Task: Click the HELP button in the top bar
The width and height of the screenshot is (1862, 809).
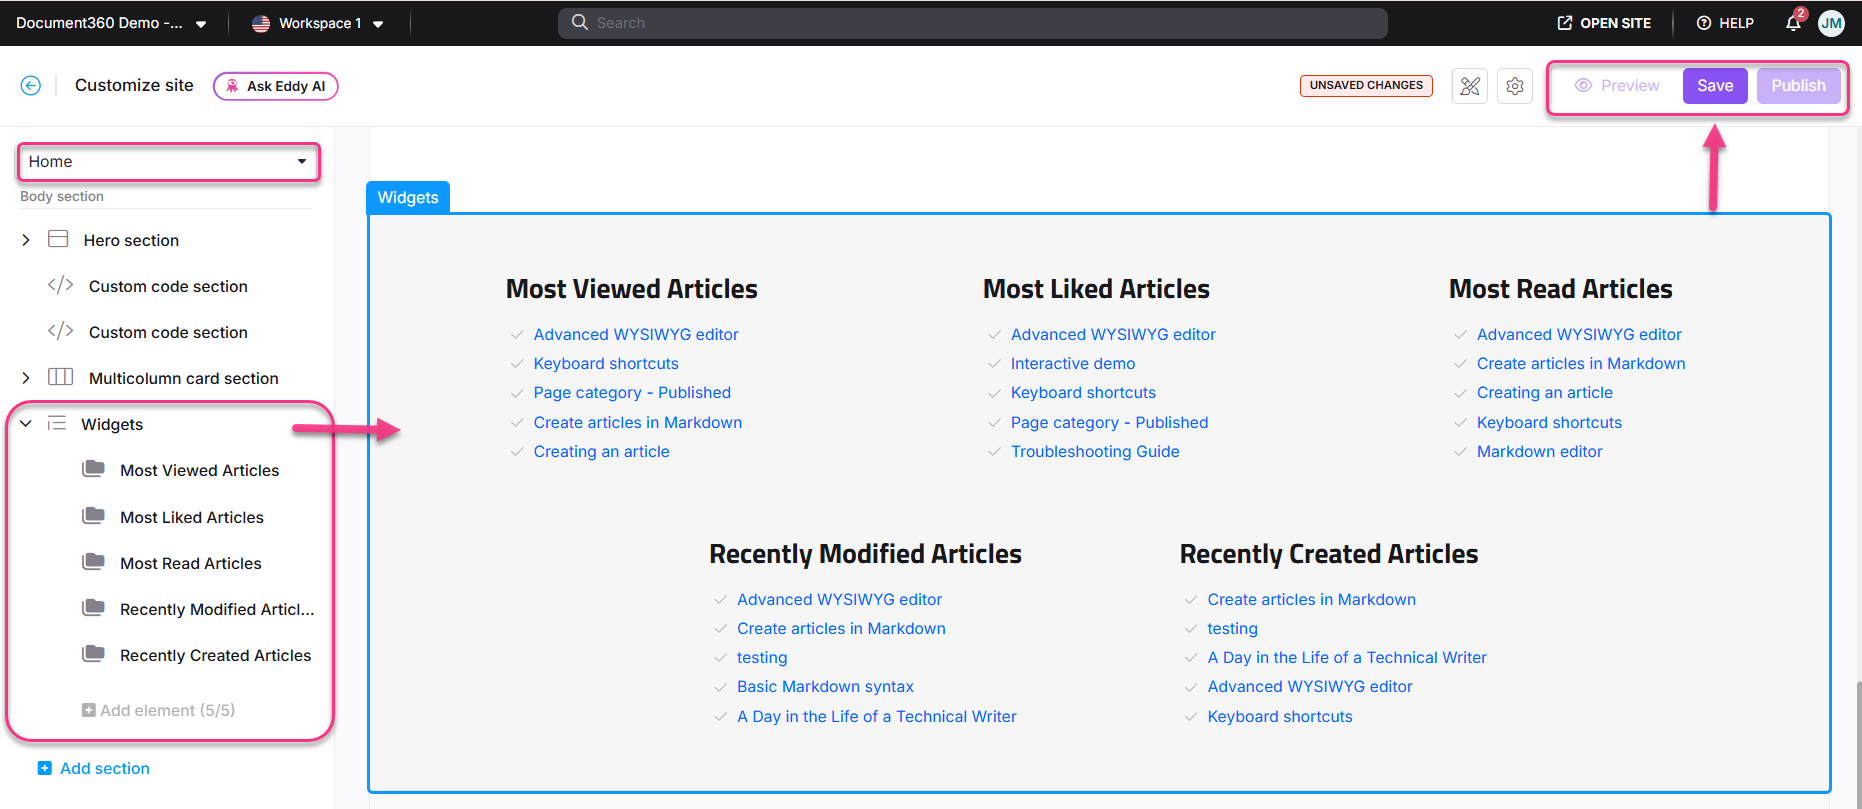Action: (x=1725, y=23)
